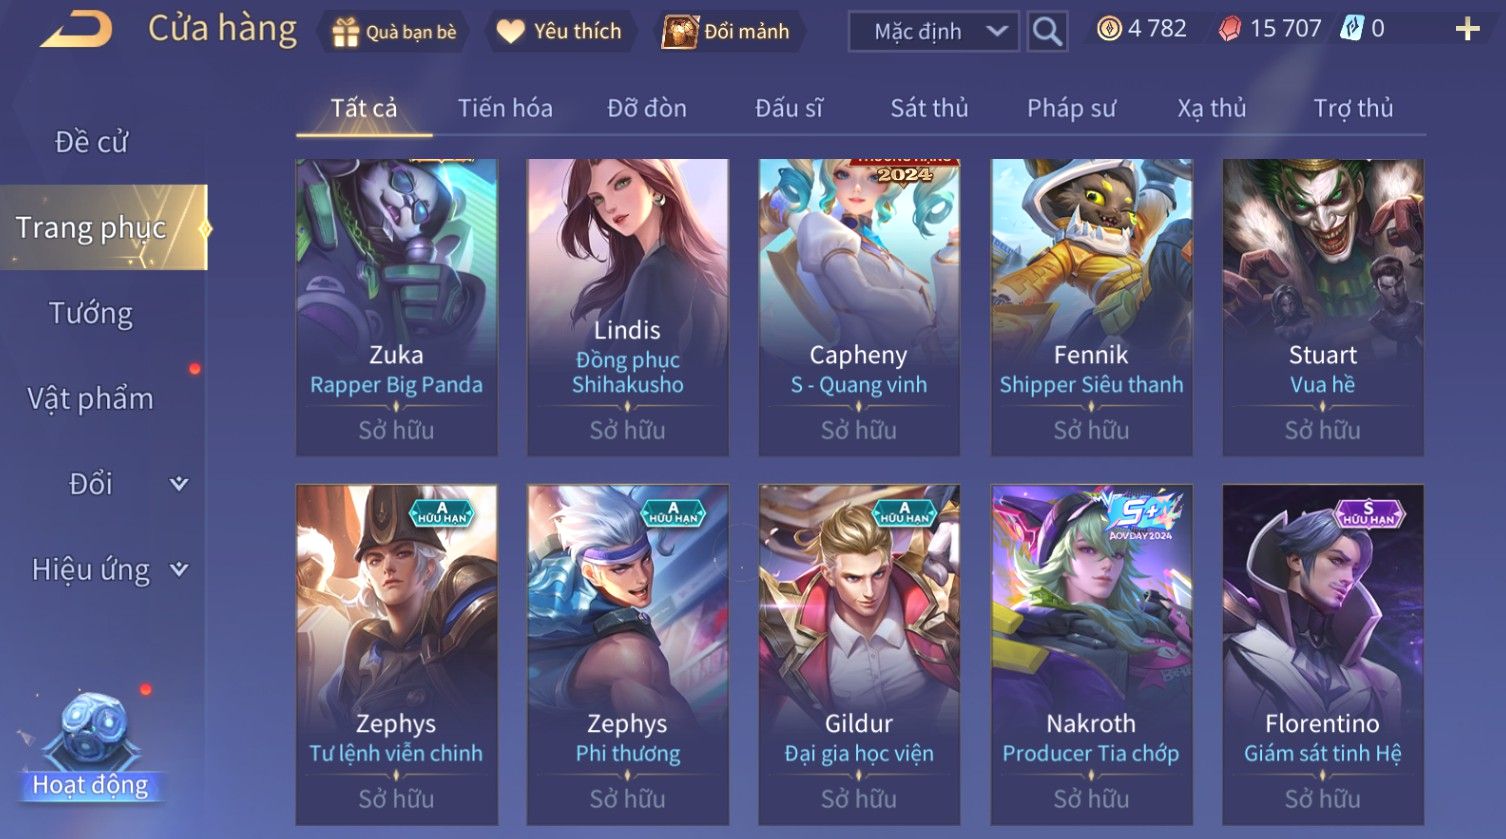Switch to the Sát thủ tab
Screen dimensions: 1506x839
[929, 108]
